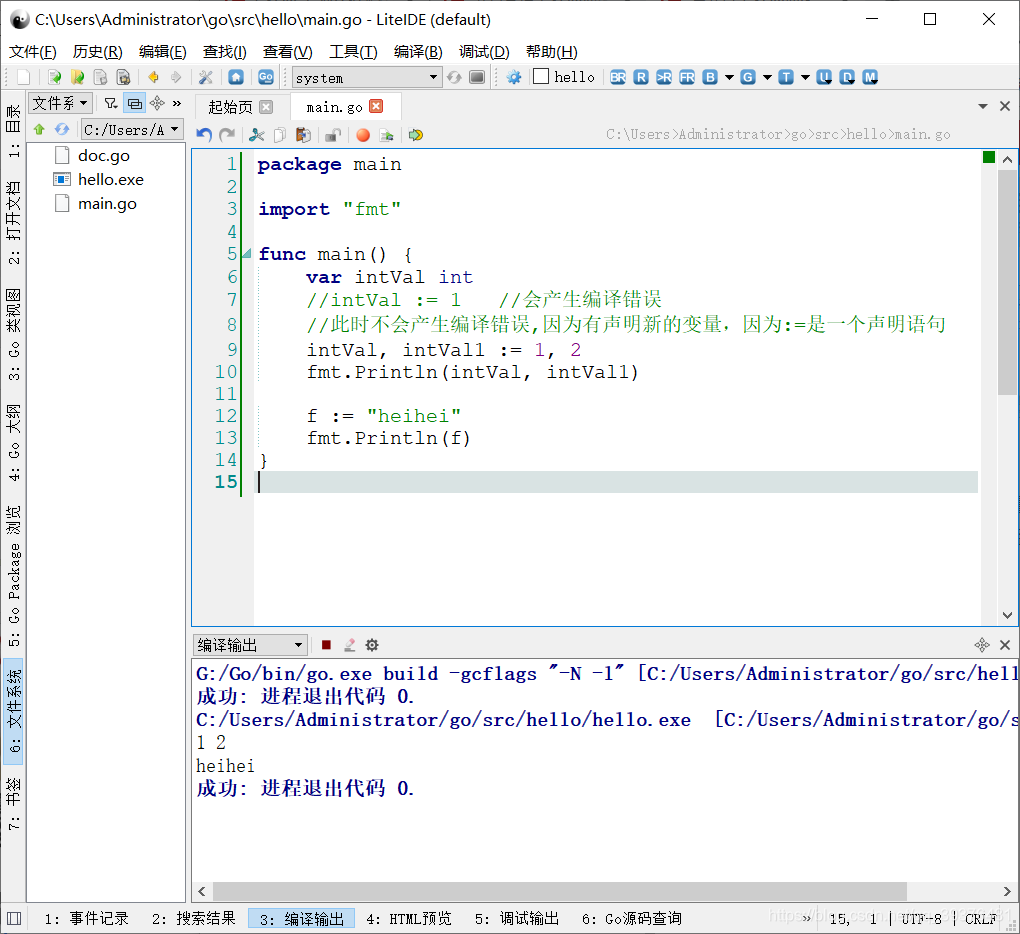Viewport: 1020px width, 934px height.
Task: Switch to 1: 事件记录 bottom tab
Action: [87, 918]
